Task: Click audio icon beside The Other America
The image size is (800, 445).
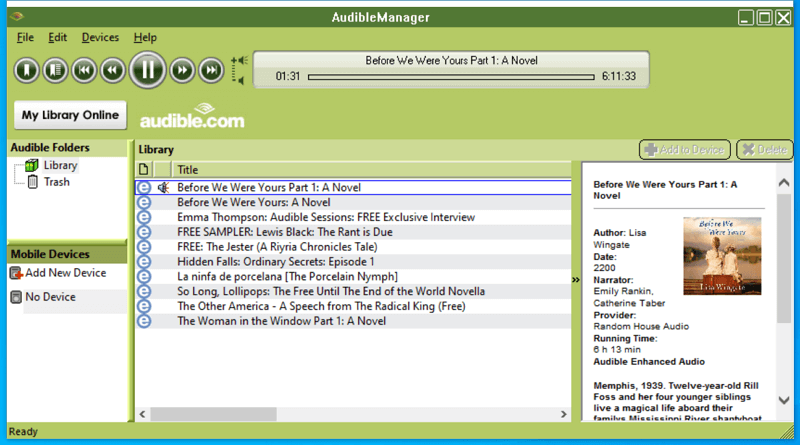Action: (144, 306)
